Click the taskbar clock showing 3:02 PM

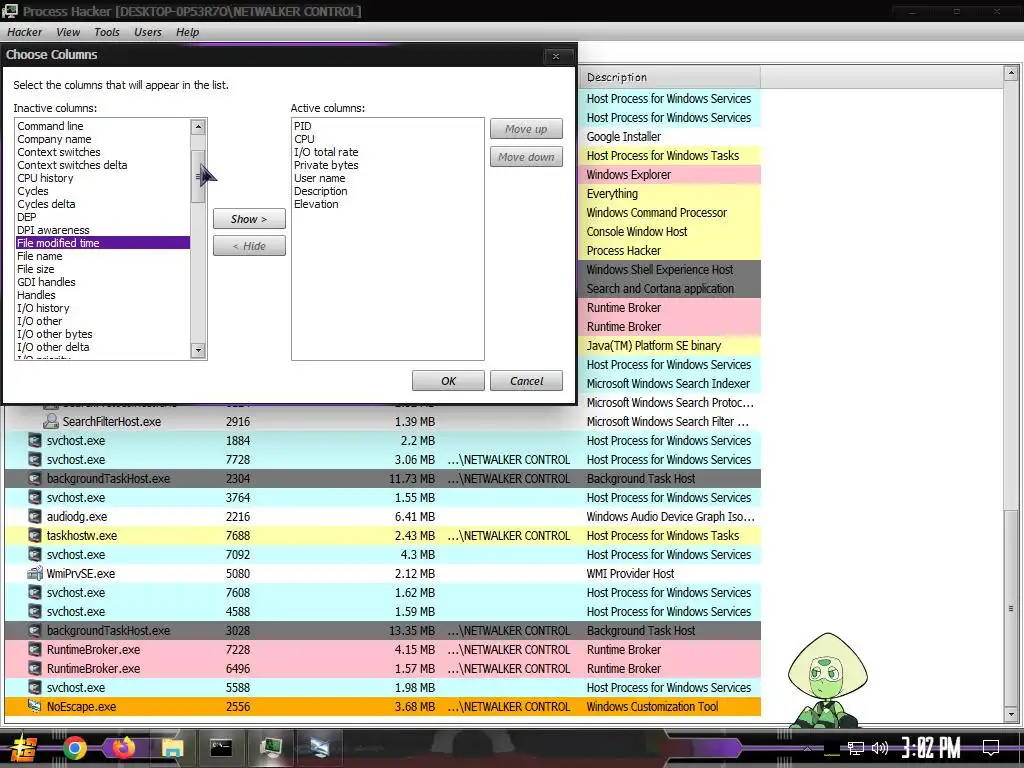pos(931,748)
